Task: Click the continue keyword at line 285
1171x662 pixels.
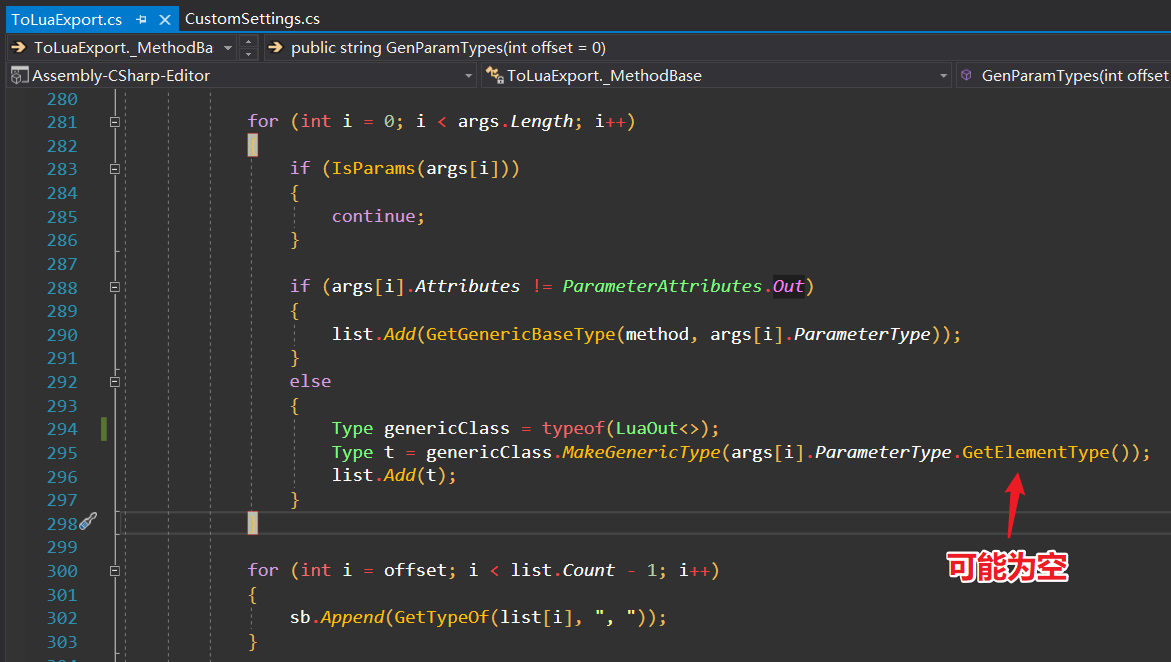Action: pyautogui.click(x=373, y=216)
